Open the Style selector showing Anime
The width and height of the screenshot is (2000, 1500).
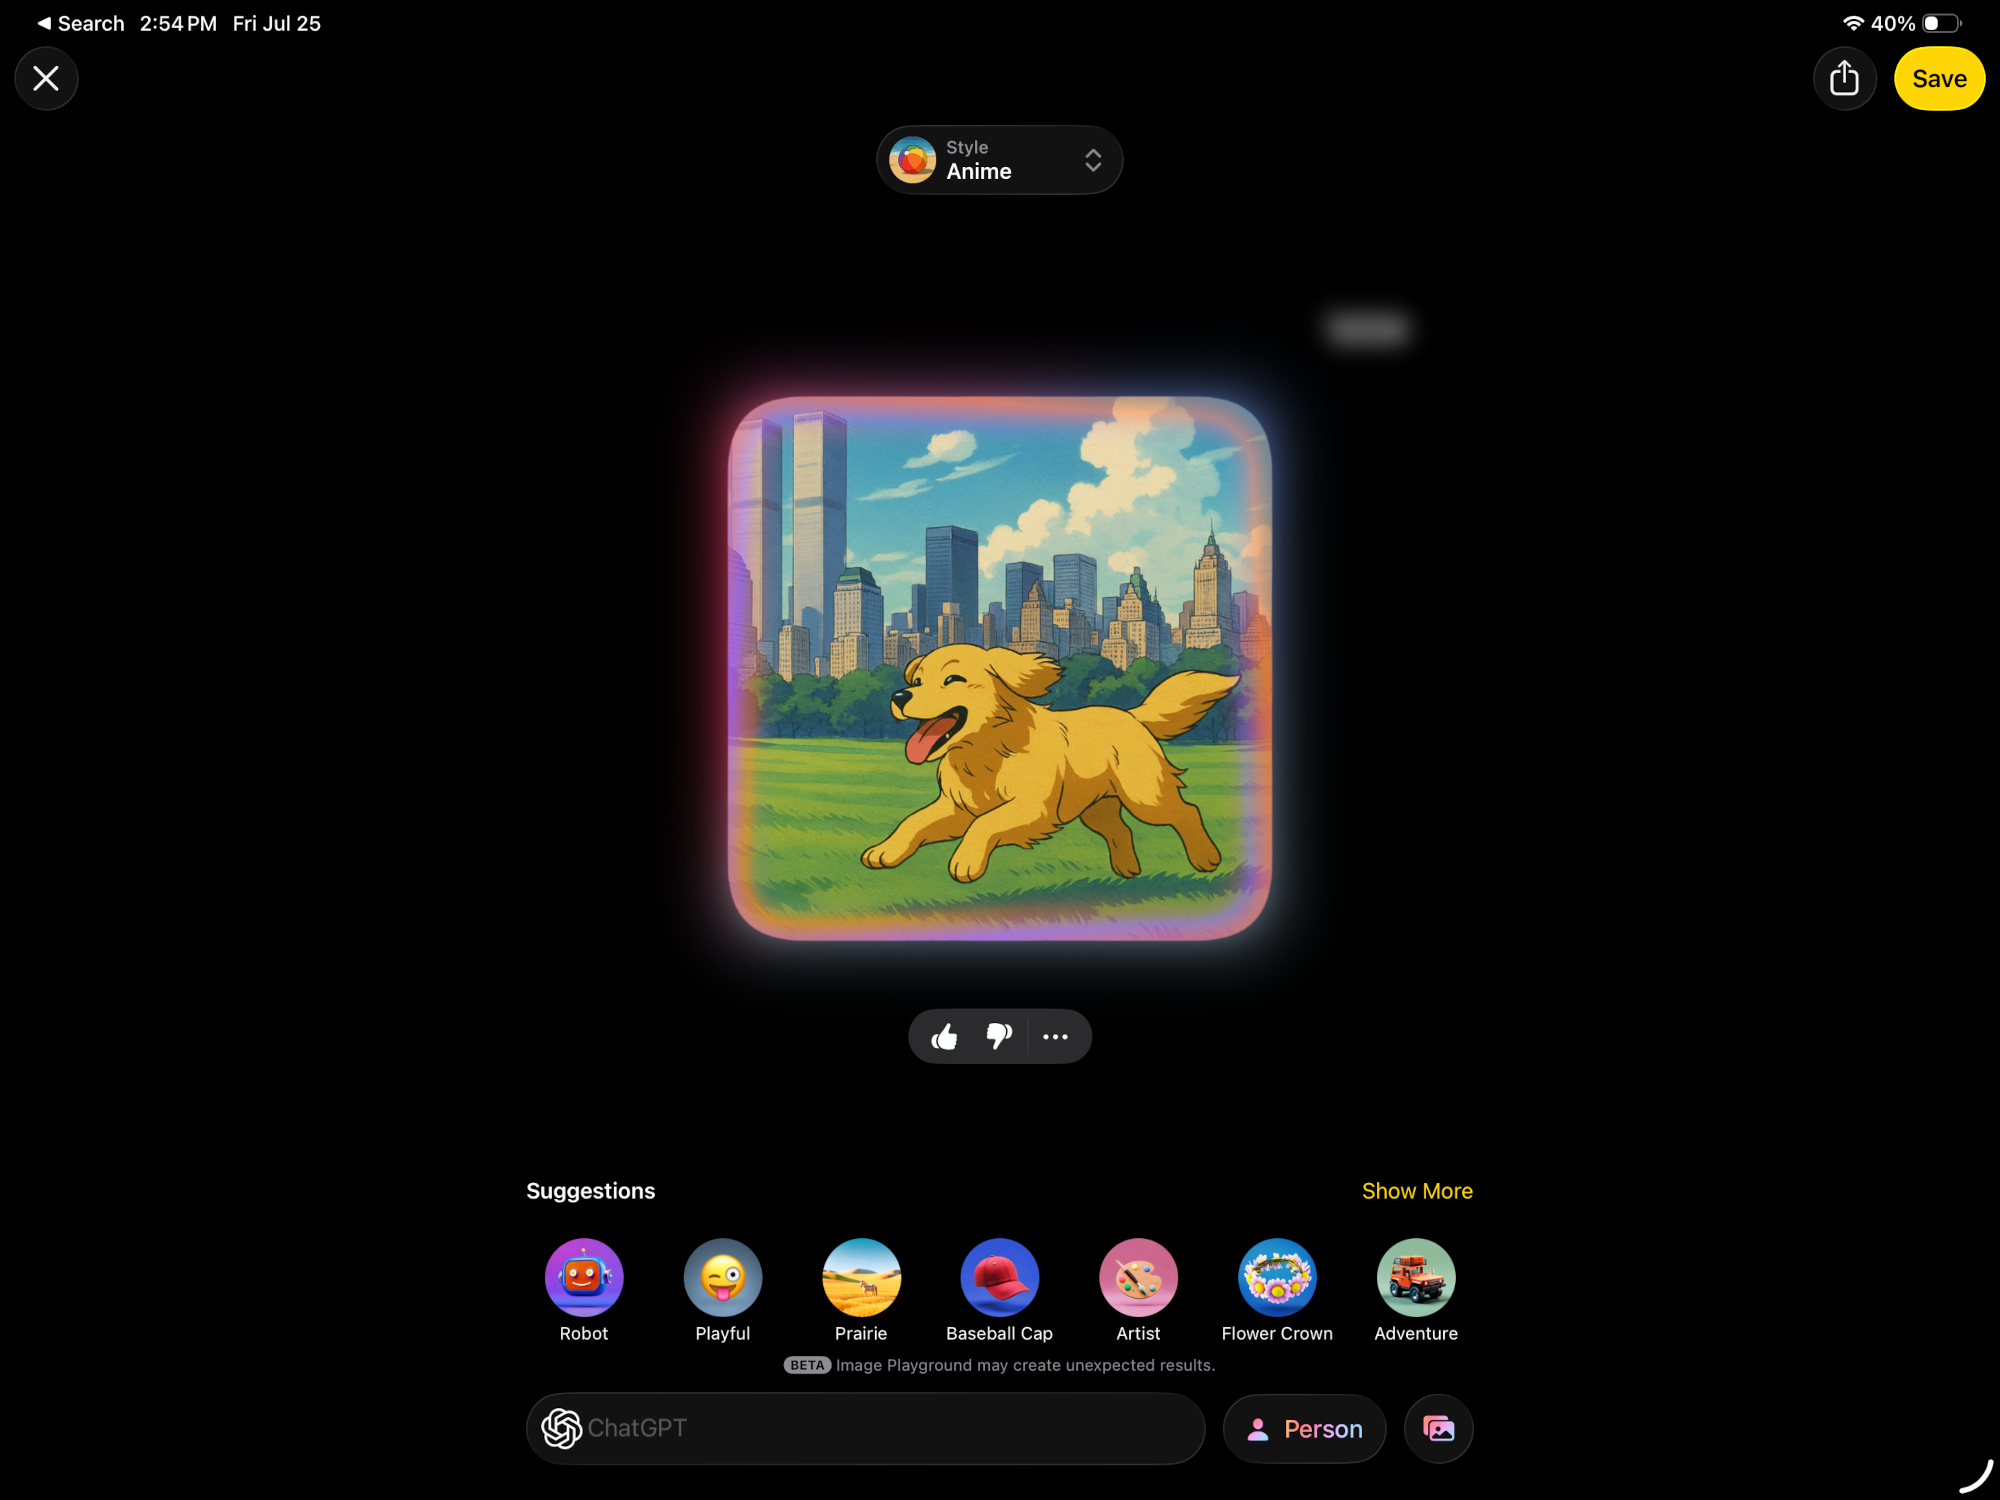(x=999, y=159)
